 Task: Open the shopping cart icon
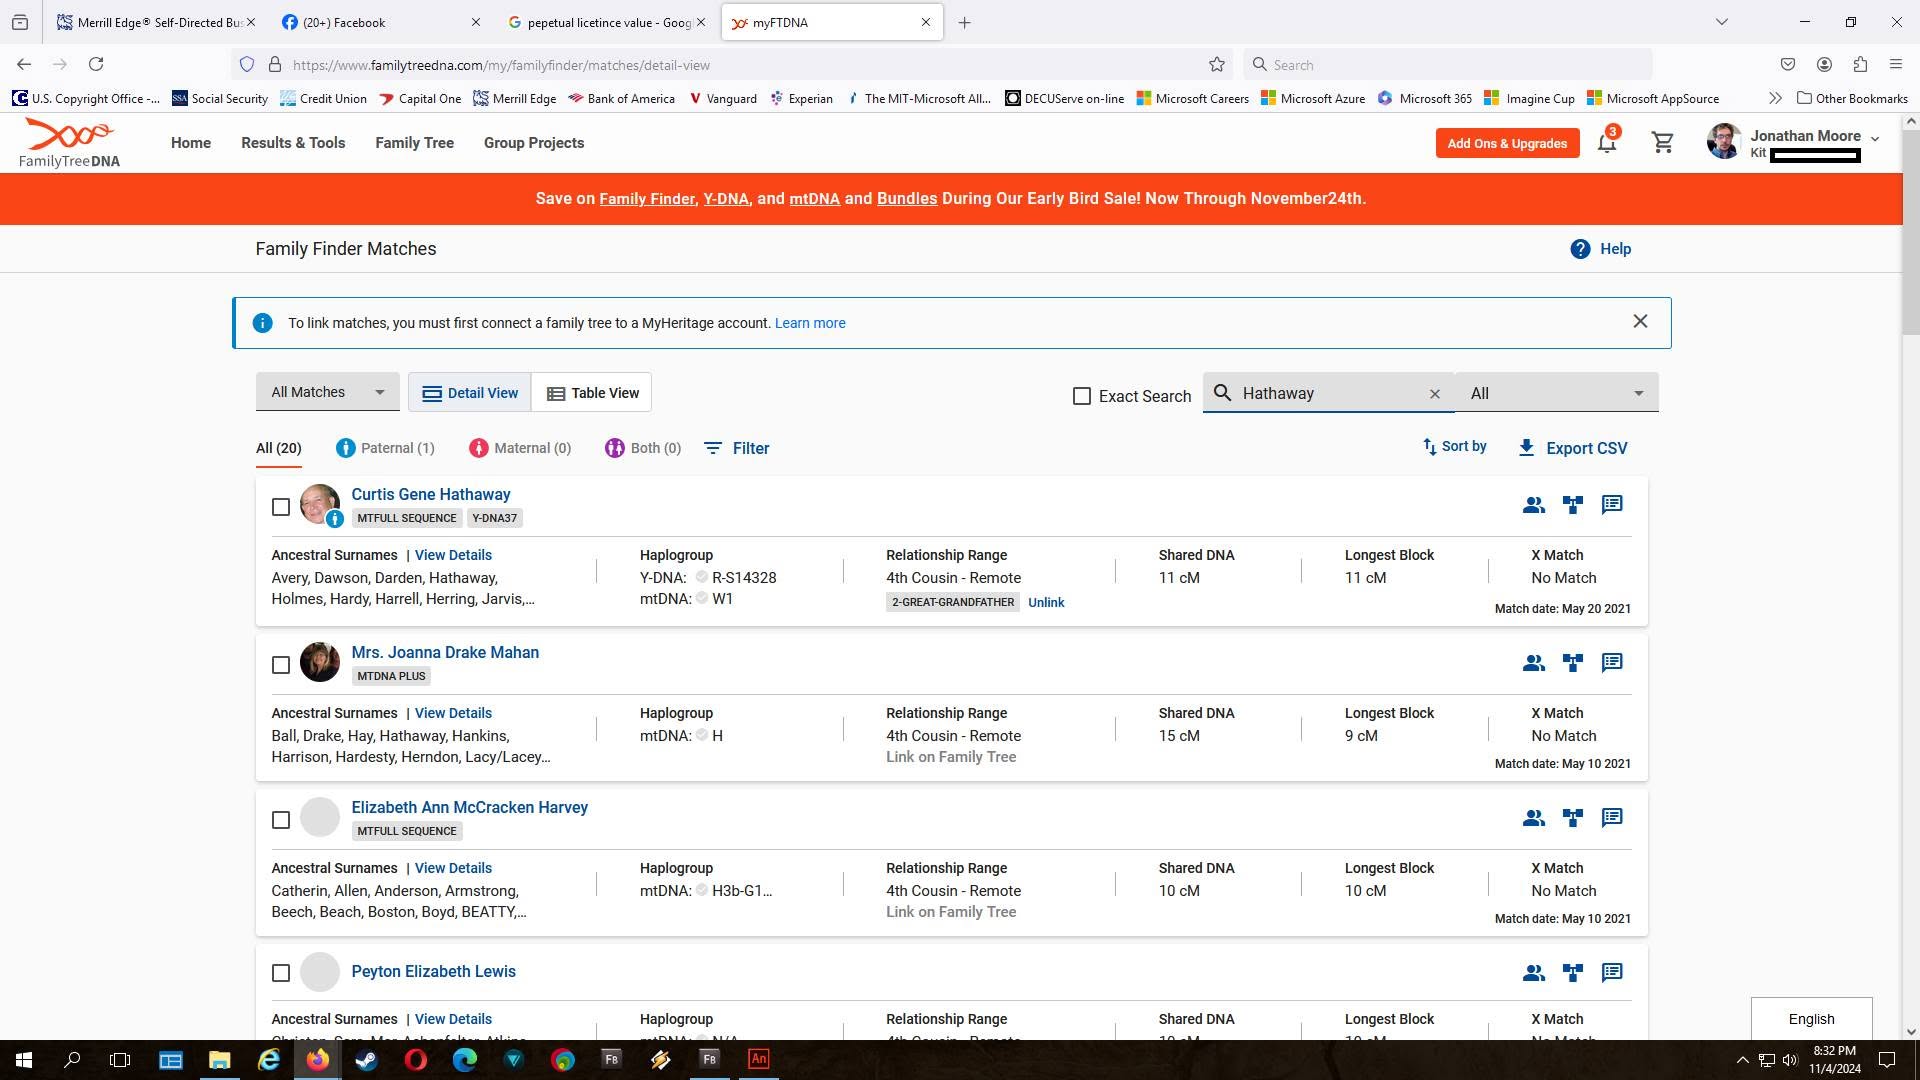(x=1663, y=143)
